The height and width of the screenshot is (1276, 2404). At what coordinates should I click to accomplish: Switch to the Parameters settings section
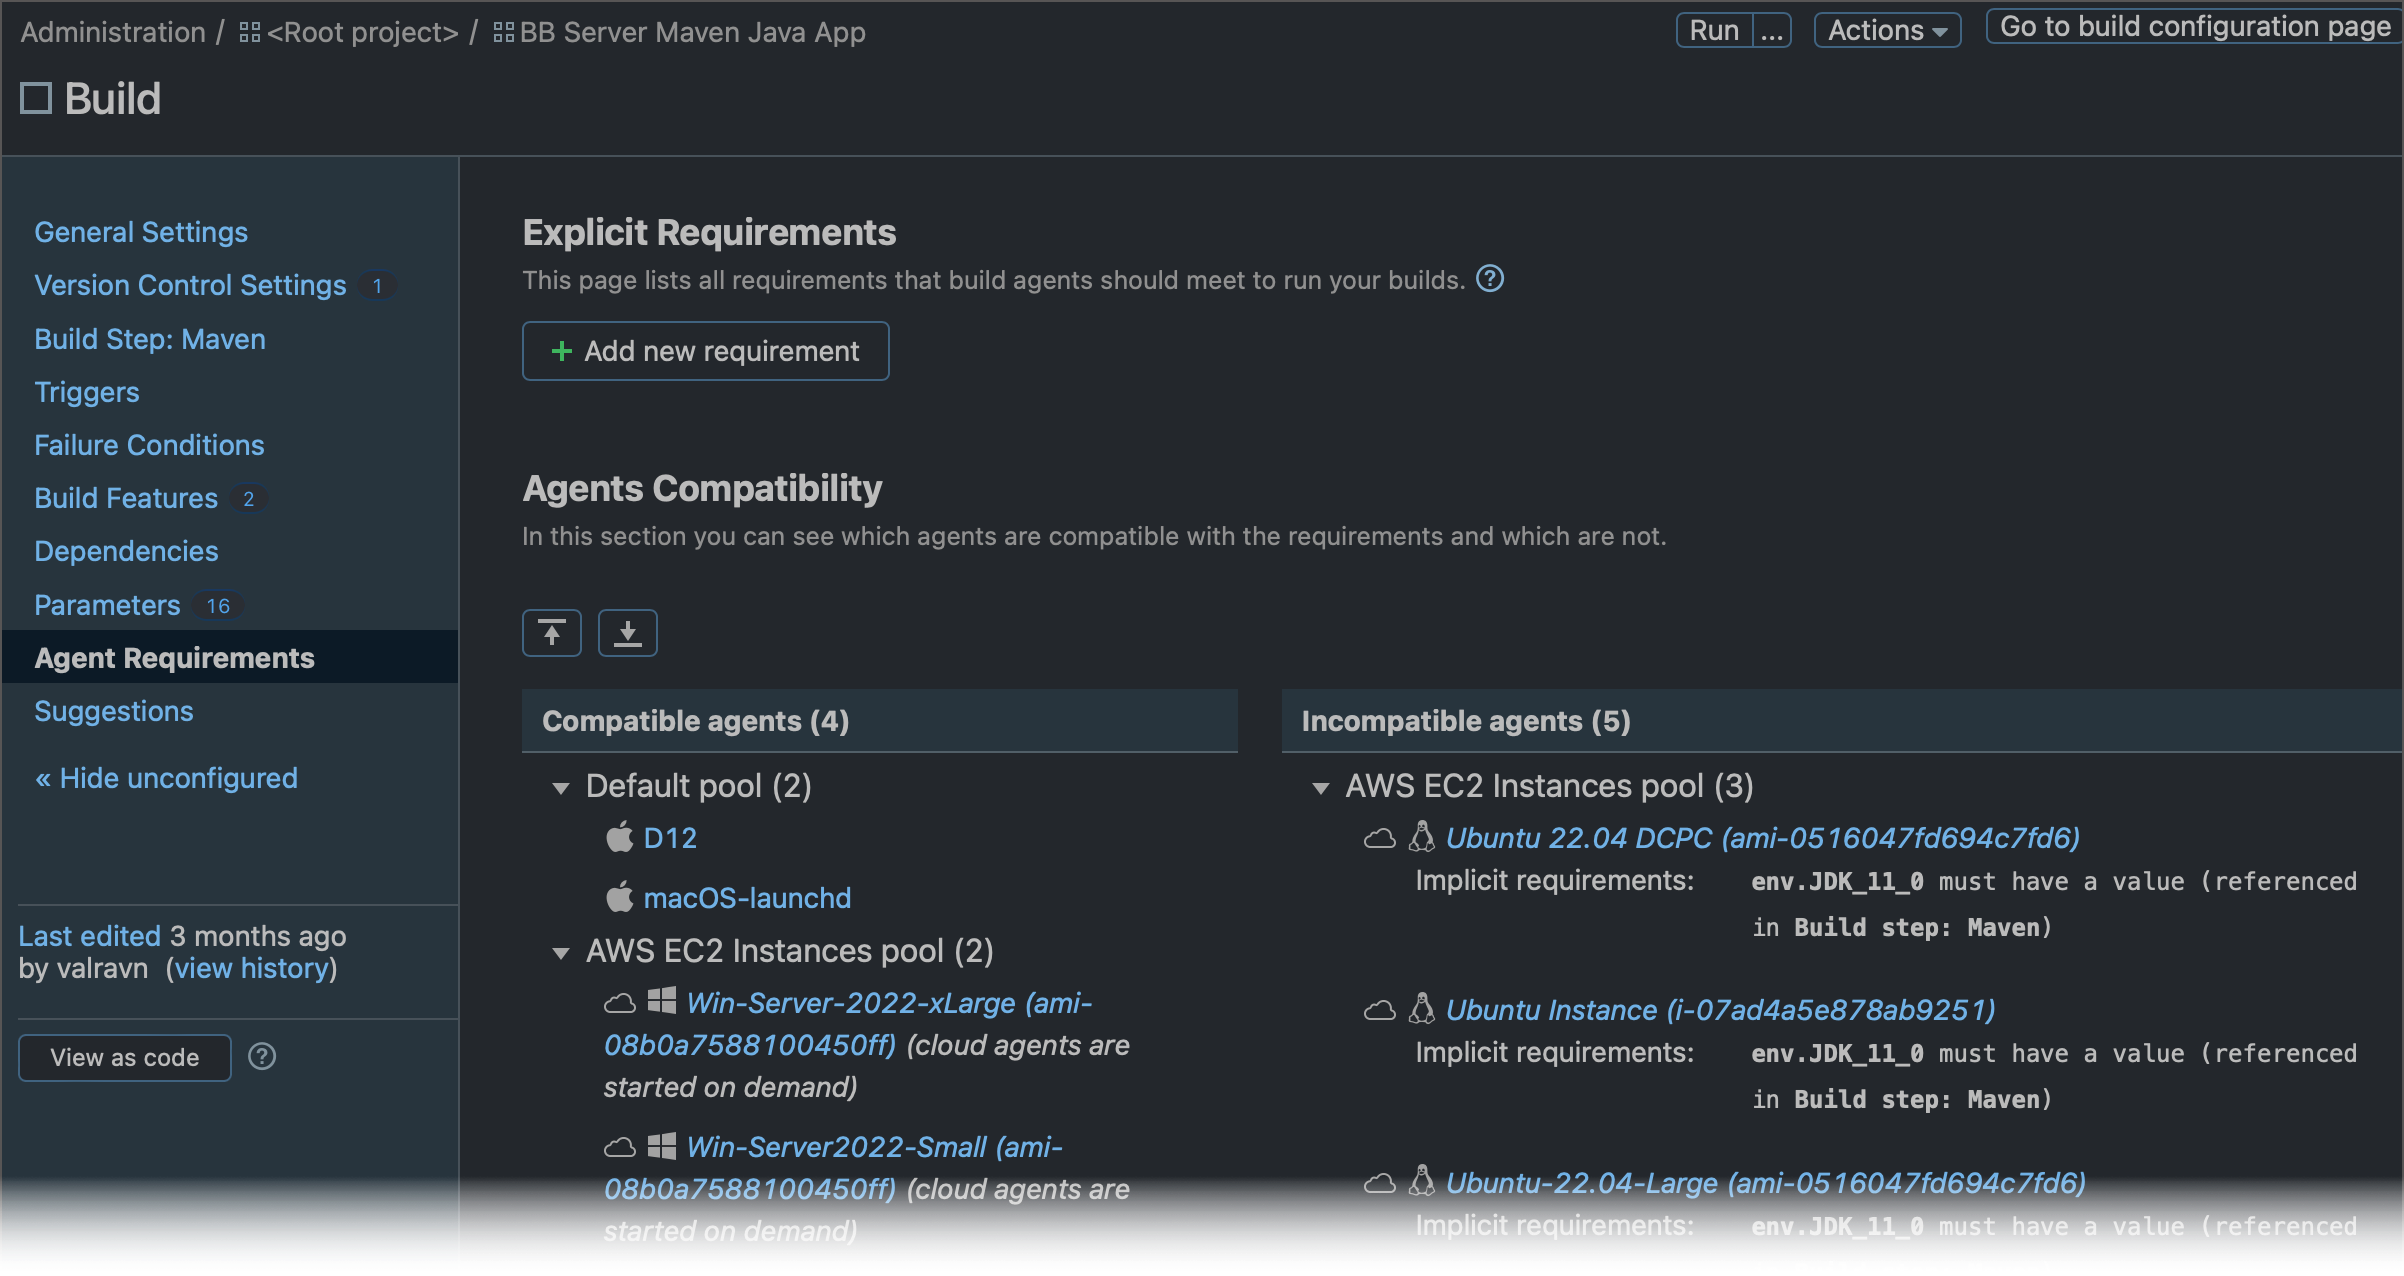pyautogui.click(x=106, y=604)
